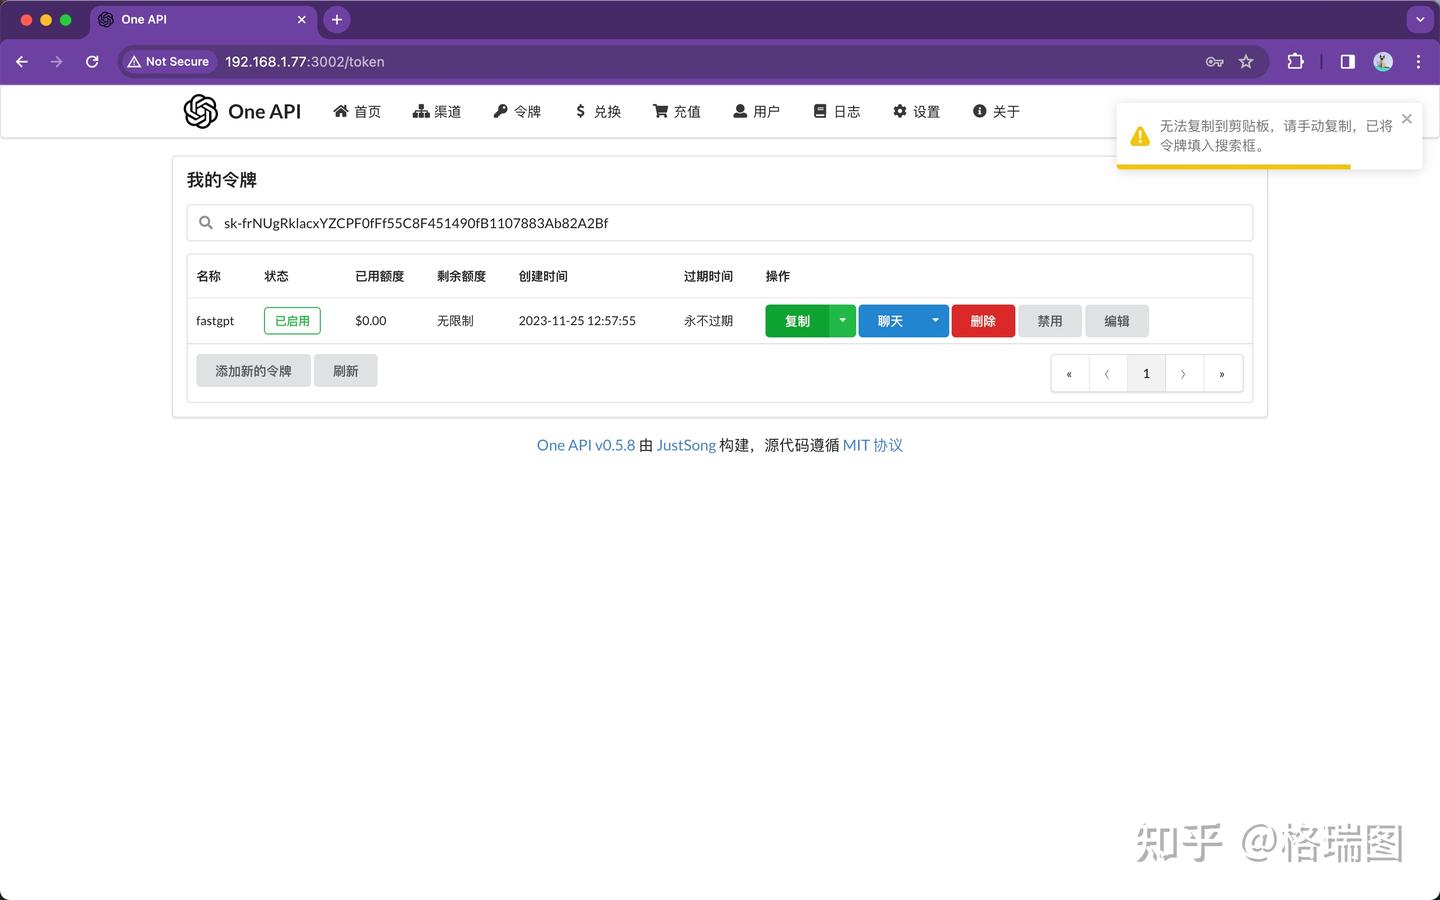This screenshot has height=900, width=1440.
Task: Open the 日志 logs menu item
Action: coord(837,112)
